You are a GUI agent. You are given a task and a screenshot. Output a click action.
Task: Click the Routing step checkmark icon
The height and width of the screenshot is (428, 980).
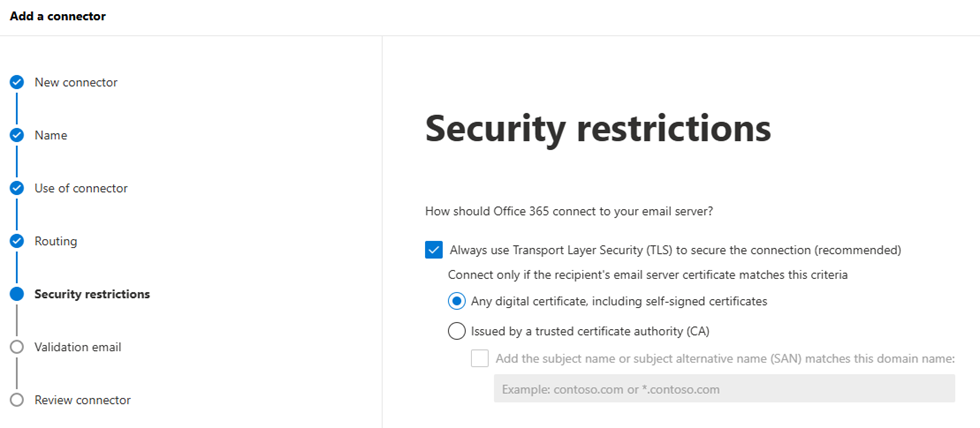[16, 241]
